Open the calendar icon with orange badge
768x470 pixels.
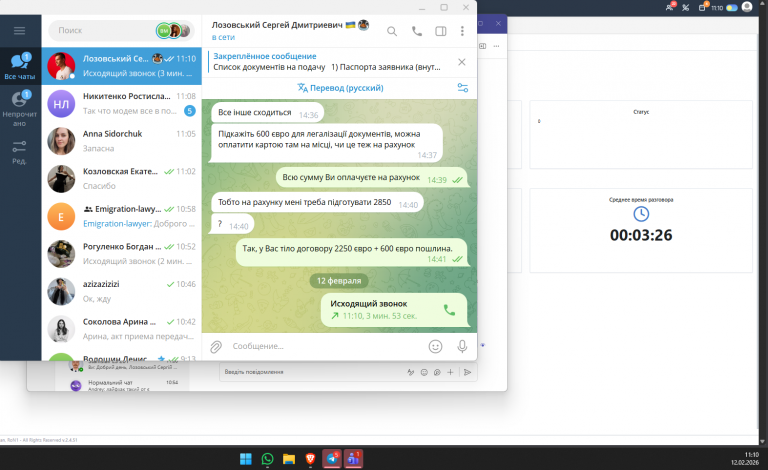(x=702, y=7)
